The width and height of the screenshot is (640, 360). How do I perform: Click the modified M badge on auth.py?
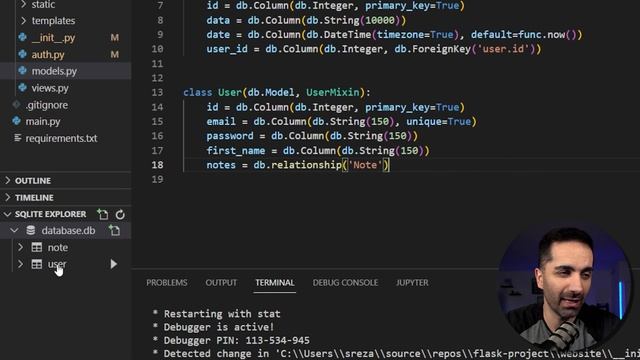(115, 54)
